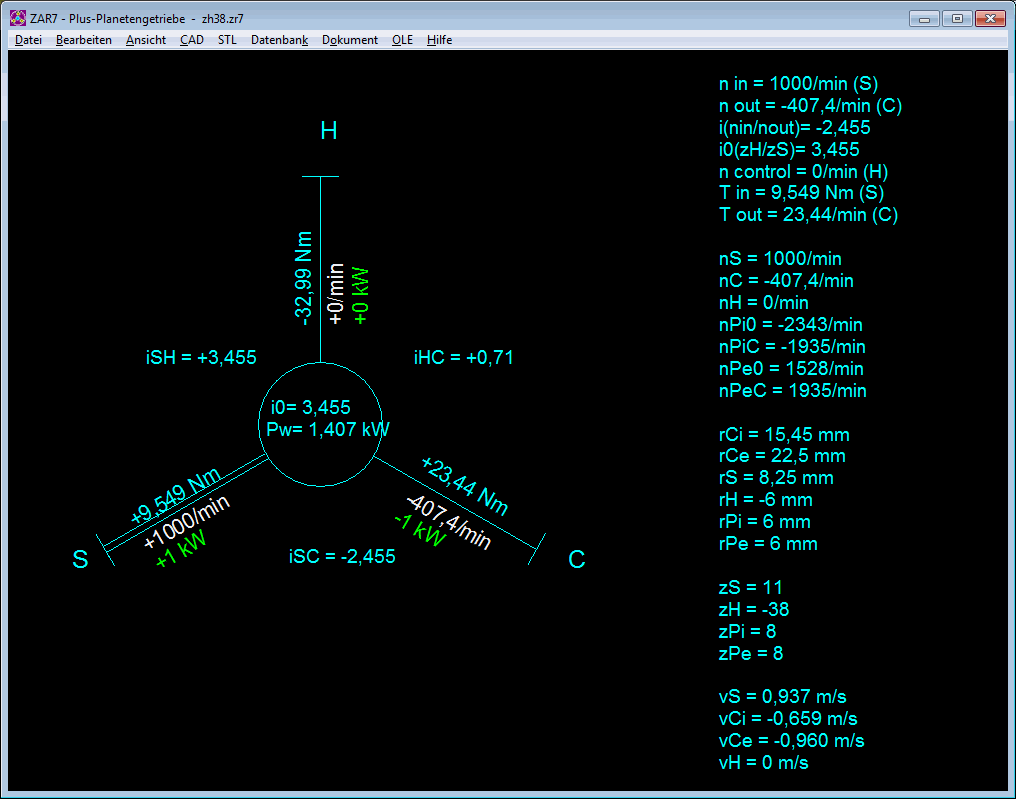
Task: Click the 'nH = 0/min' value
Action: (x=764, y=303)
